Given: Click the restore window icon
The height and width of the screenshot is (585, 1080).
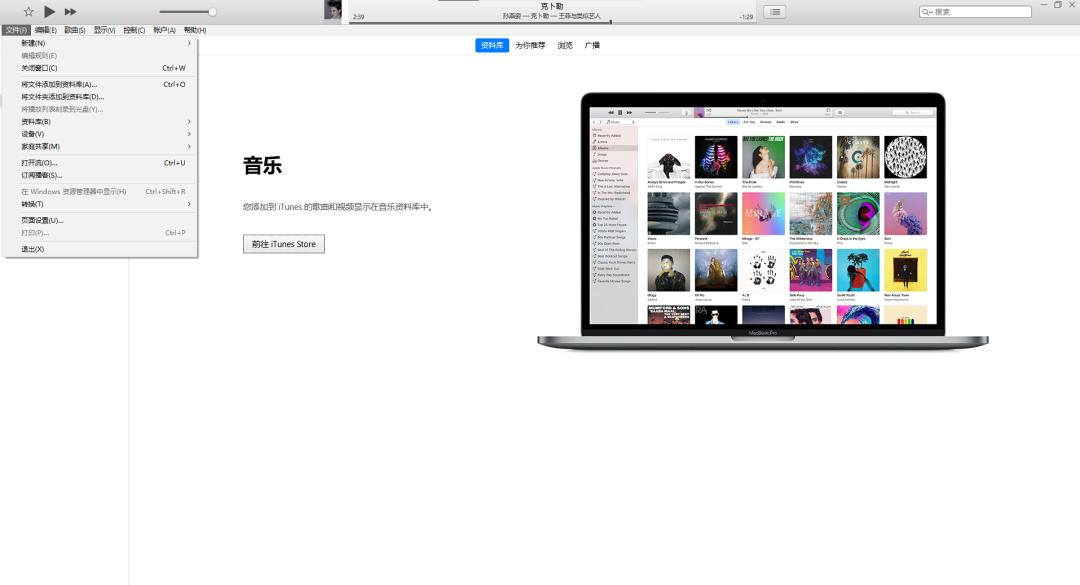Looking at the screenshot, I should 1058,5.
